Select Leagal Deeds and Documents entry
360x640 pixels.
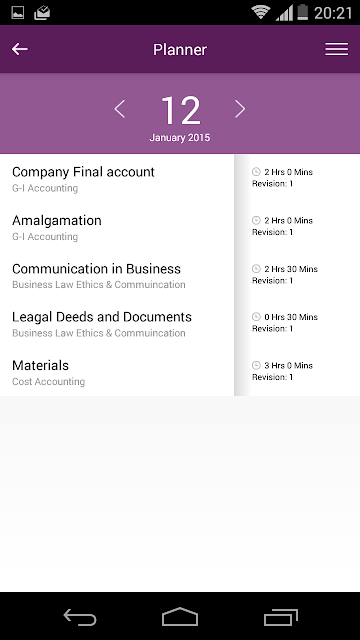coord(117,324)
